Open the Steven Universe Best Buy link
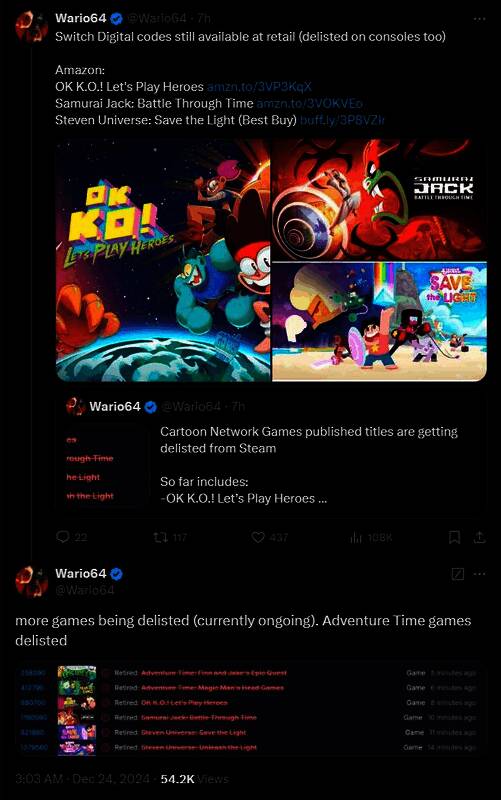The height and width of the screenshot is (800, 501). (342, 120)
